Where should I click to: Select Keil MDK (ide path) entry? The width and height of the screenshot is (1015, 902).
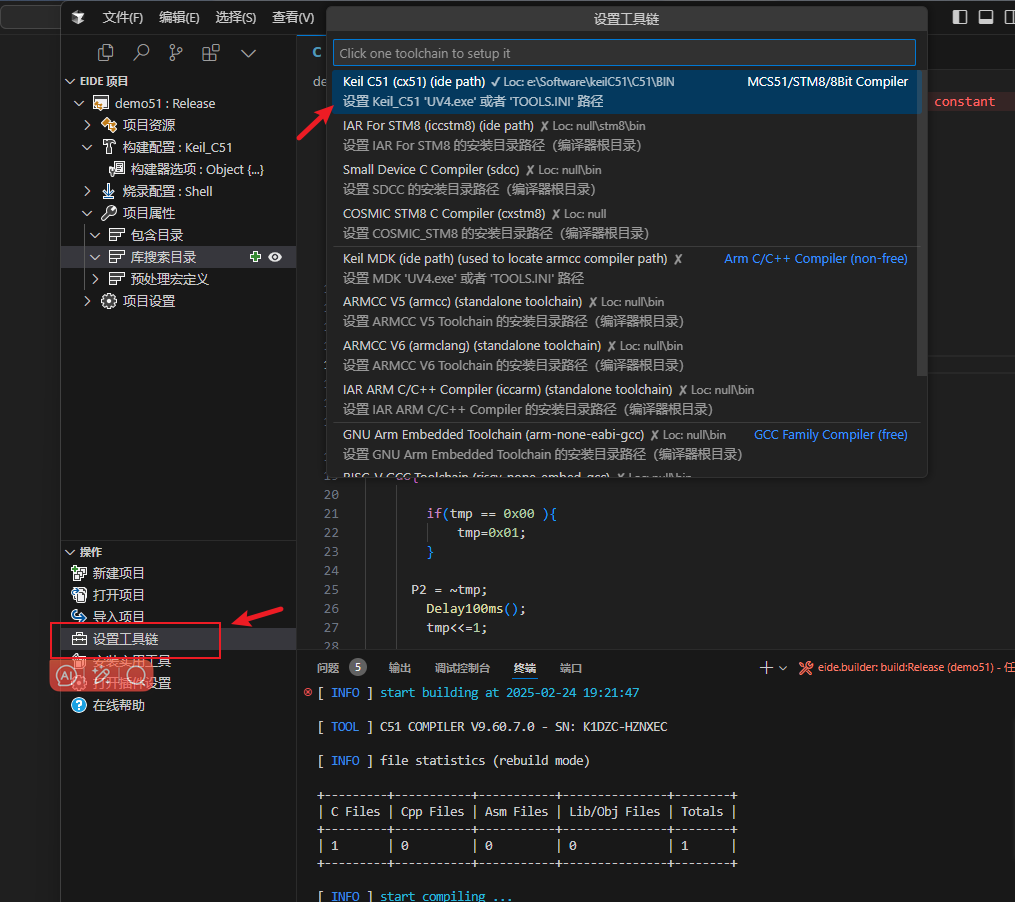tap(625, 269)
